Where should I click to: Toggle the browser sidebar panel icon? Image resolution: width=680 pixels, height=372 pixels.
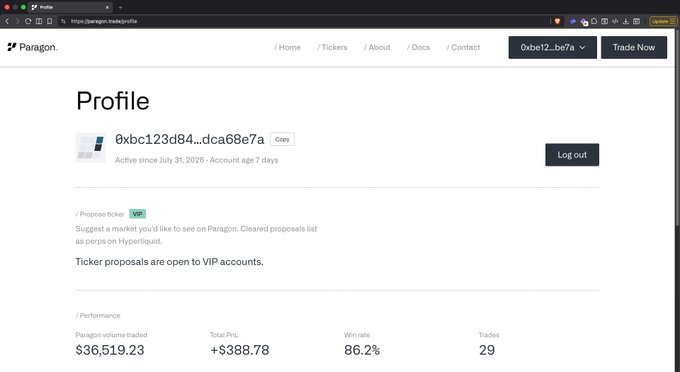pyautogui.click(x=39, y=21)
